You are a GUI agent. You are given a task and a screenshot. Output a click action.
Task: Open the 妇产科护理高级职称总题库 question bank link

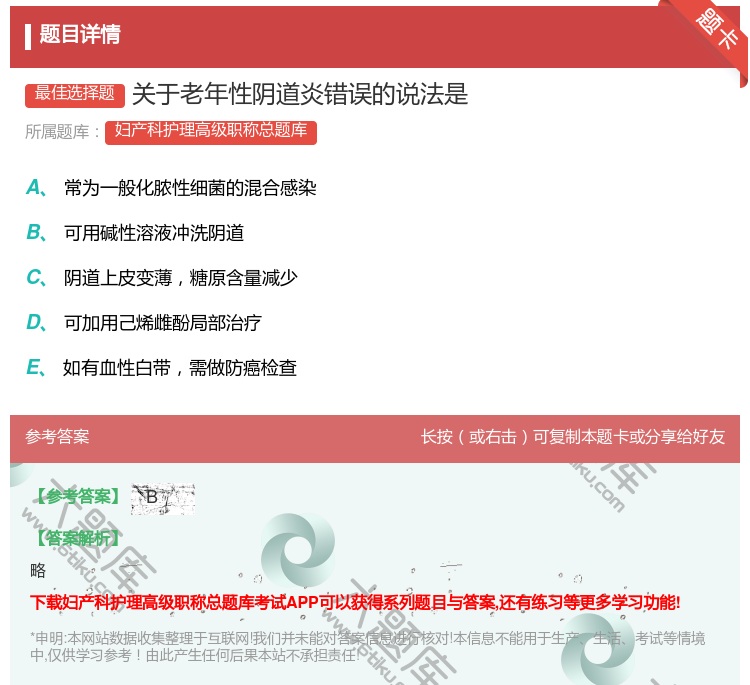(211, 131)
